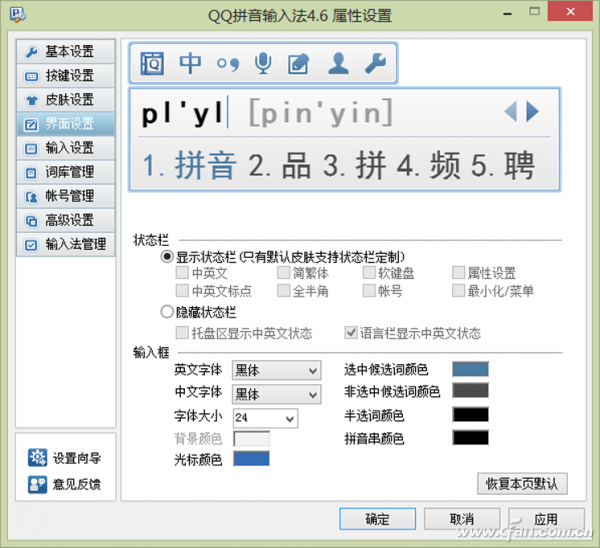Screen dimensions: 600x548
Task: Open the 皮肤设置 tab
Action: pyautogui.click(x=65, y=100)
